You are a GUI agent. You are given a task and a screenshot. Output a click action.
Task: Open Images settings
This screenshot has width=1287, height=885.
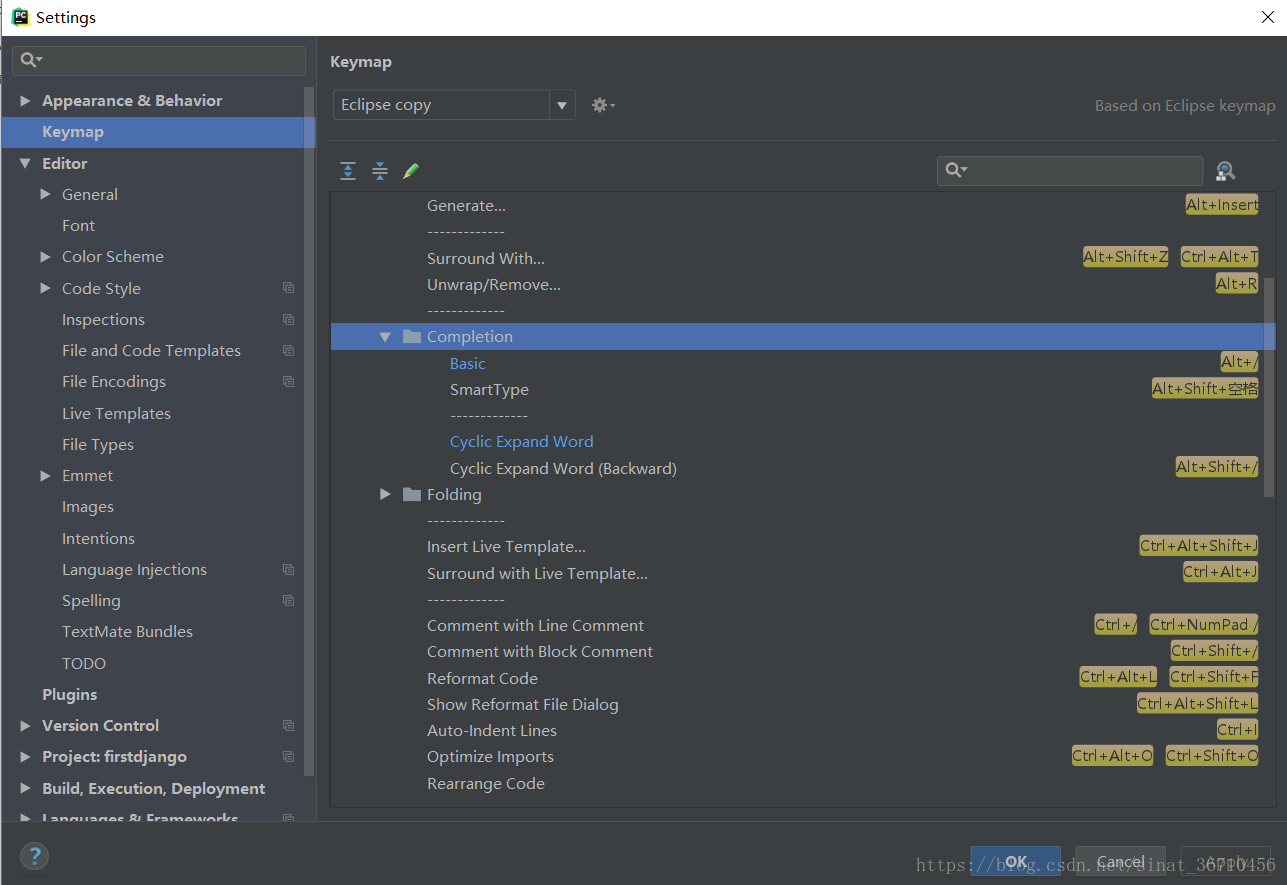(x=88, y=508)
